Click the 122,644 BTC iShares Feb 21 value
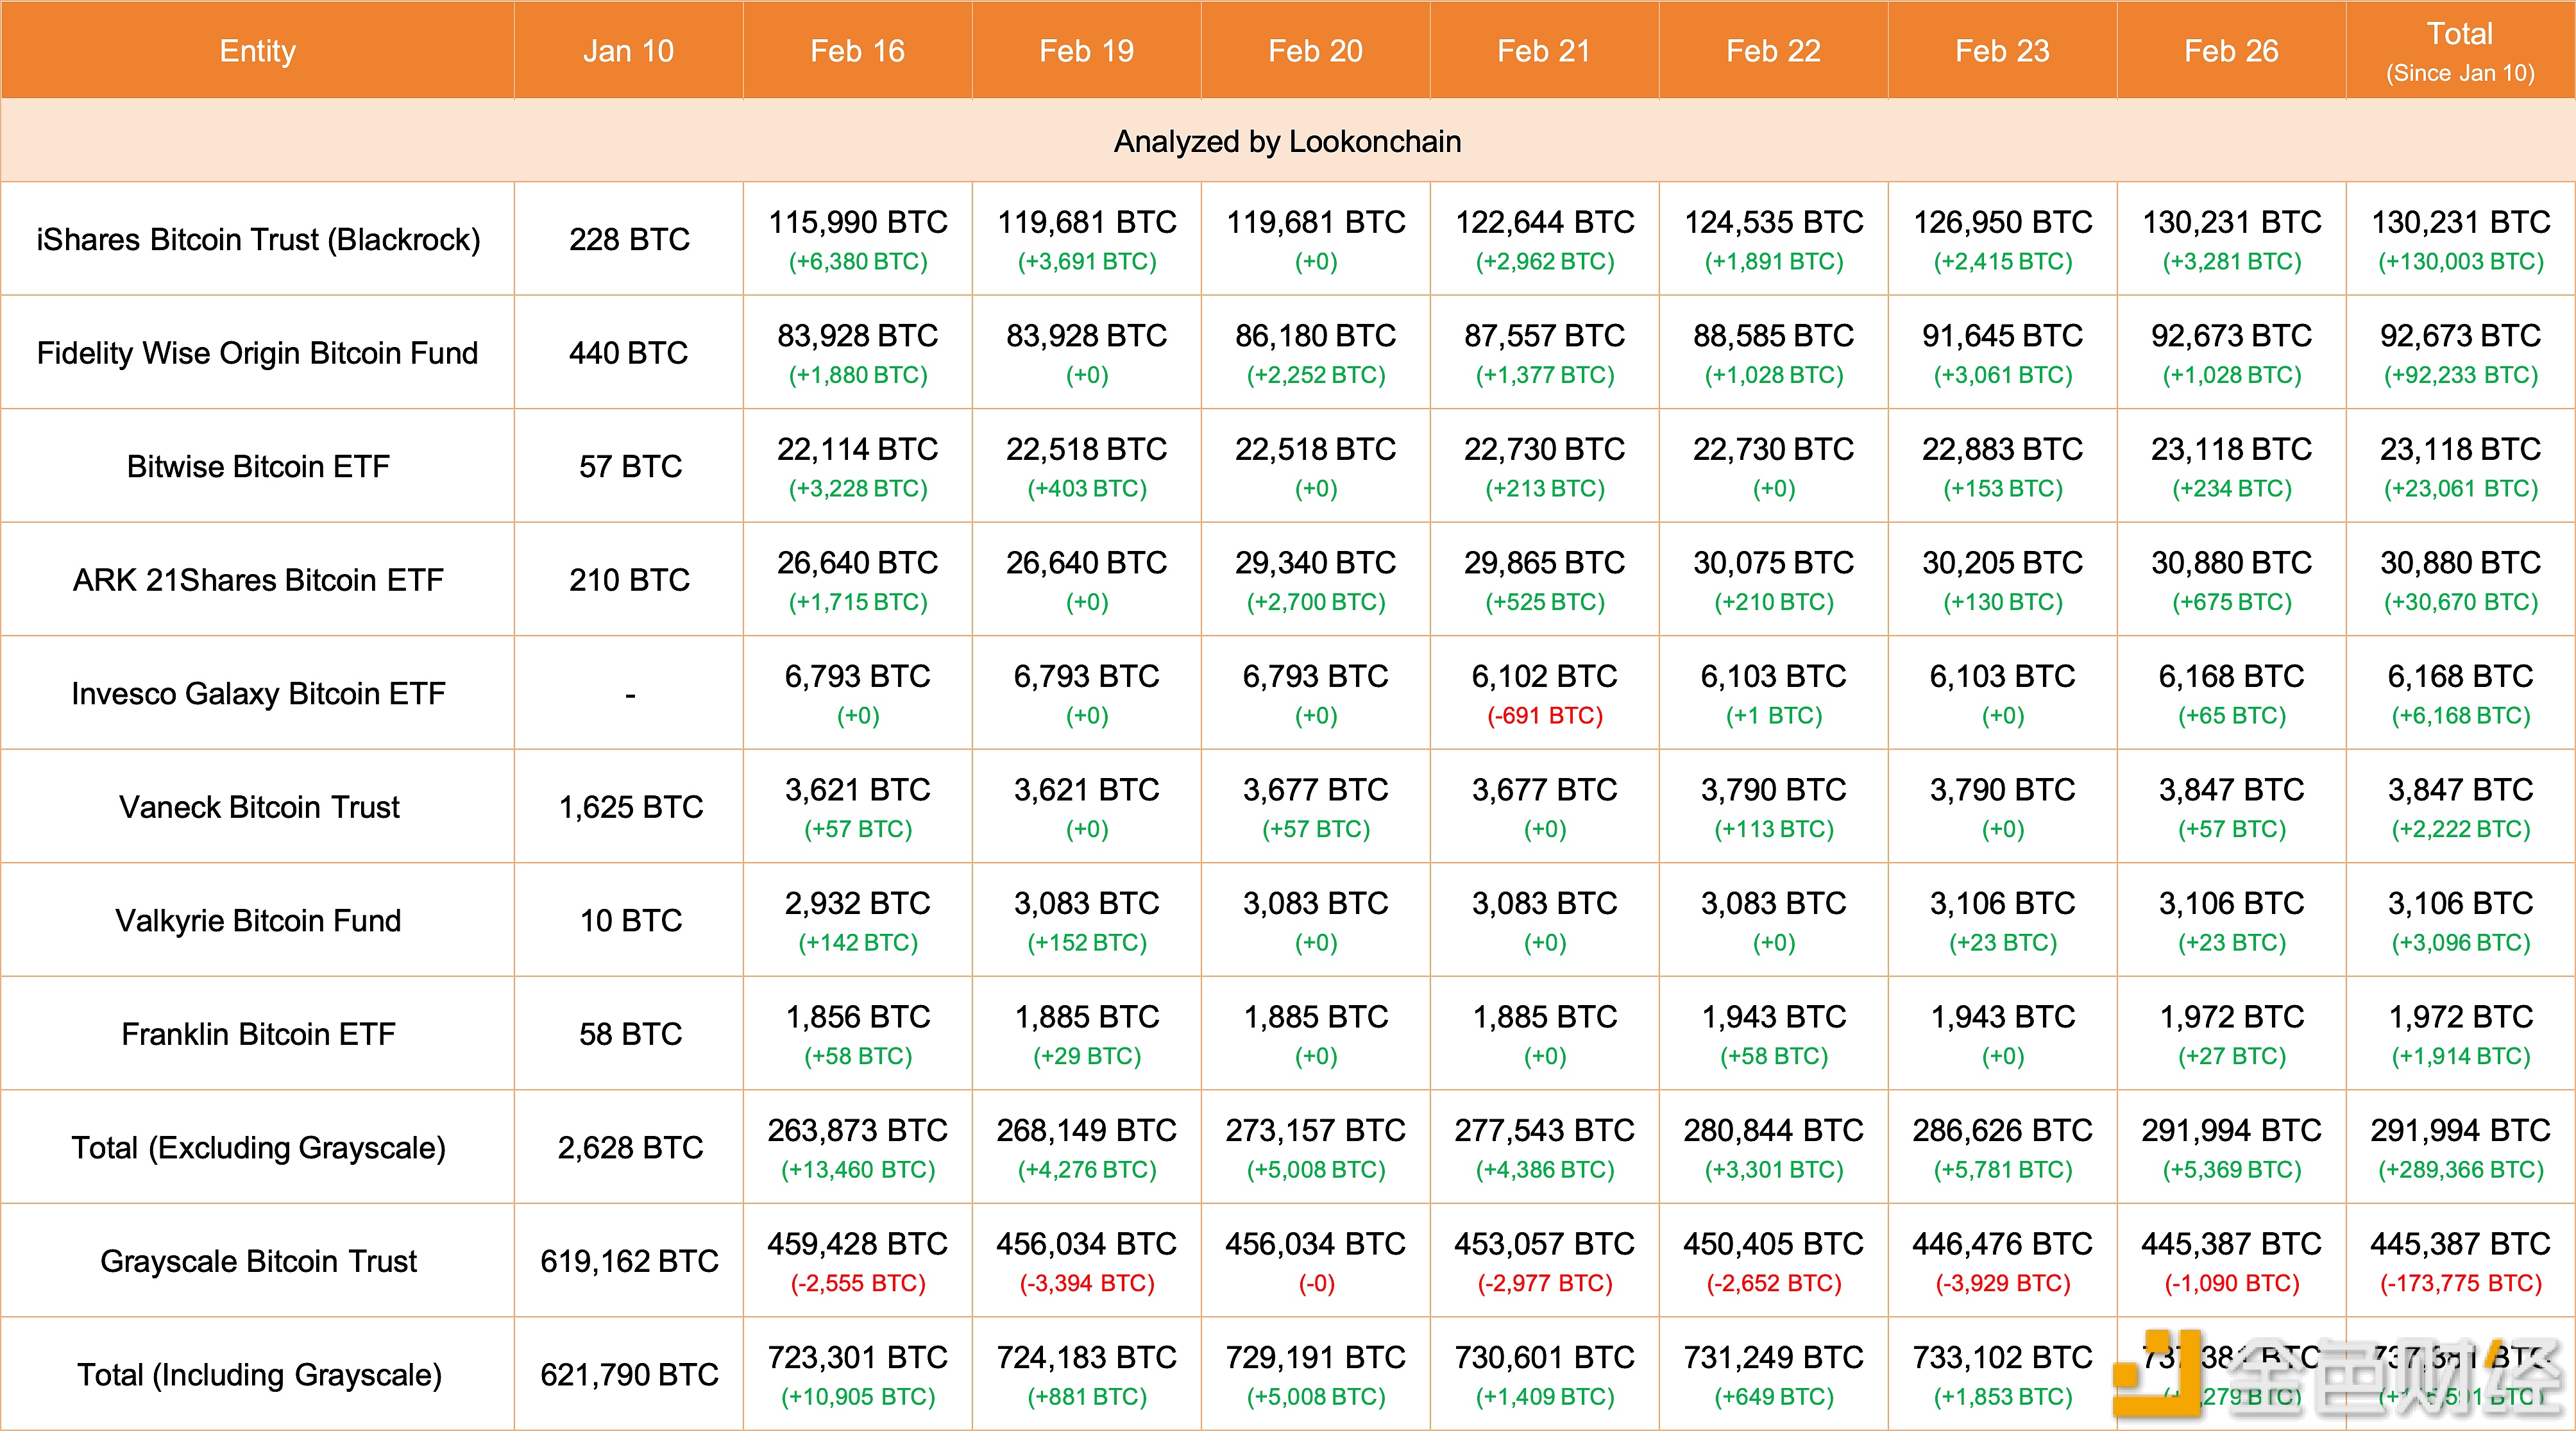2576x1431 pixels. coord(1545,222)
